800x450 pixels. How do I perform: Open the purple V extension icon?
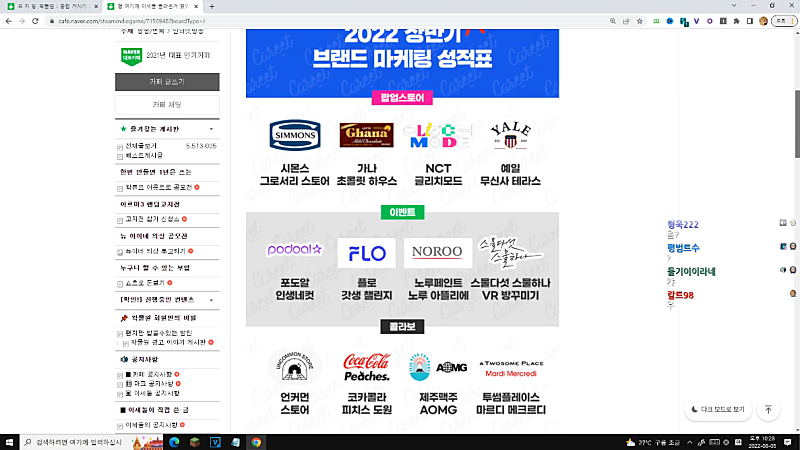pos(696,21)
